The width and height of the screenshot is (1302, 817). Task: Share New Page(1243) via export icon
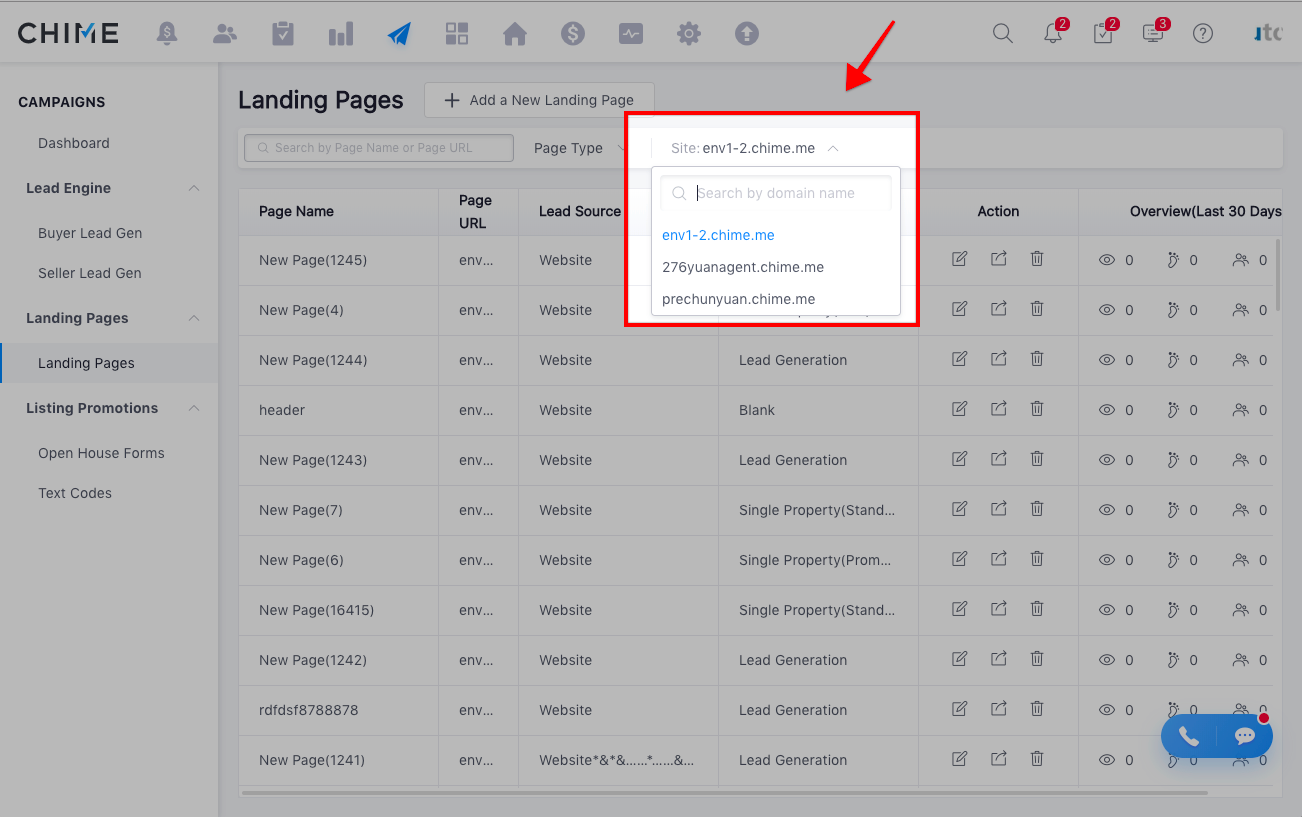coord(999,459)
